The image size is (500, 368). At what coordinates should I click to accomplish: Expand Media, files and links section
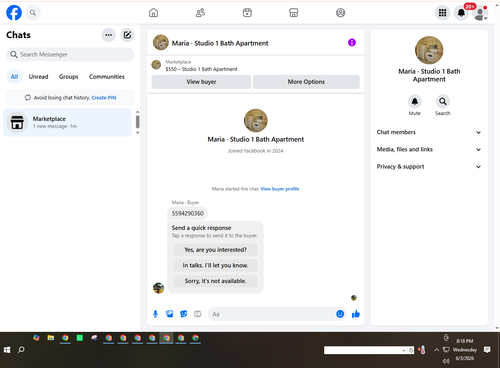pos(429,149)
